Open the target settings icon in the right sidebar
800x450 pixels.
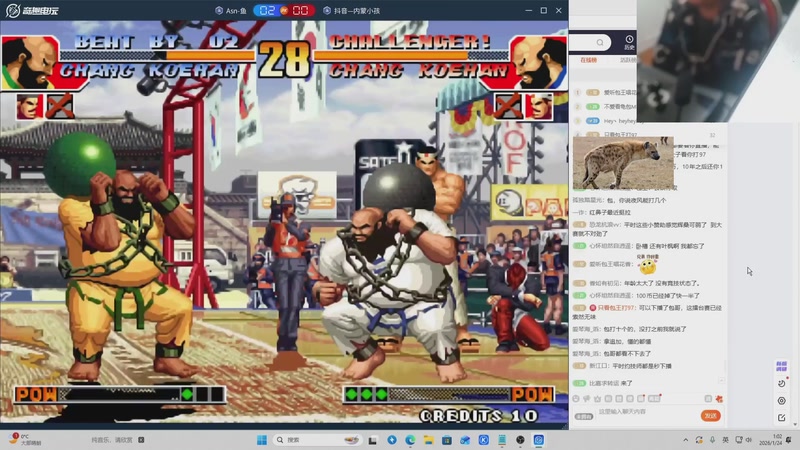782,401
